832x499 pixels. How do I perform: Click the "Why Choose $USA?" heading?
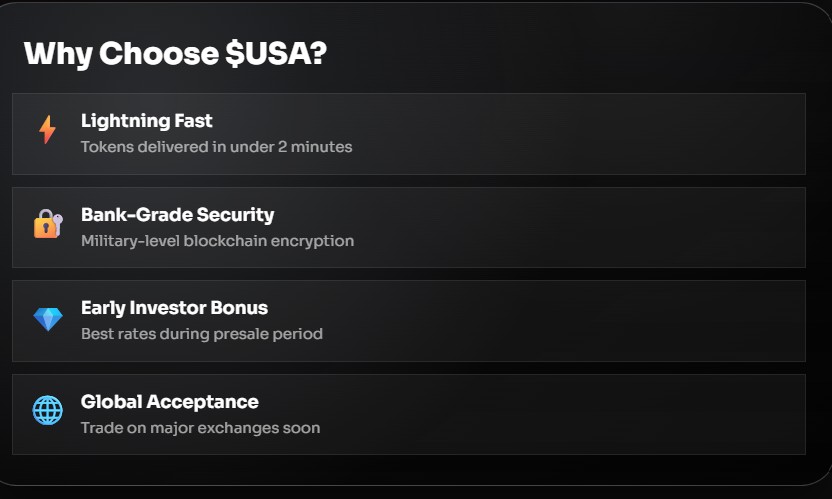pos(175,53)
